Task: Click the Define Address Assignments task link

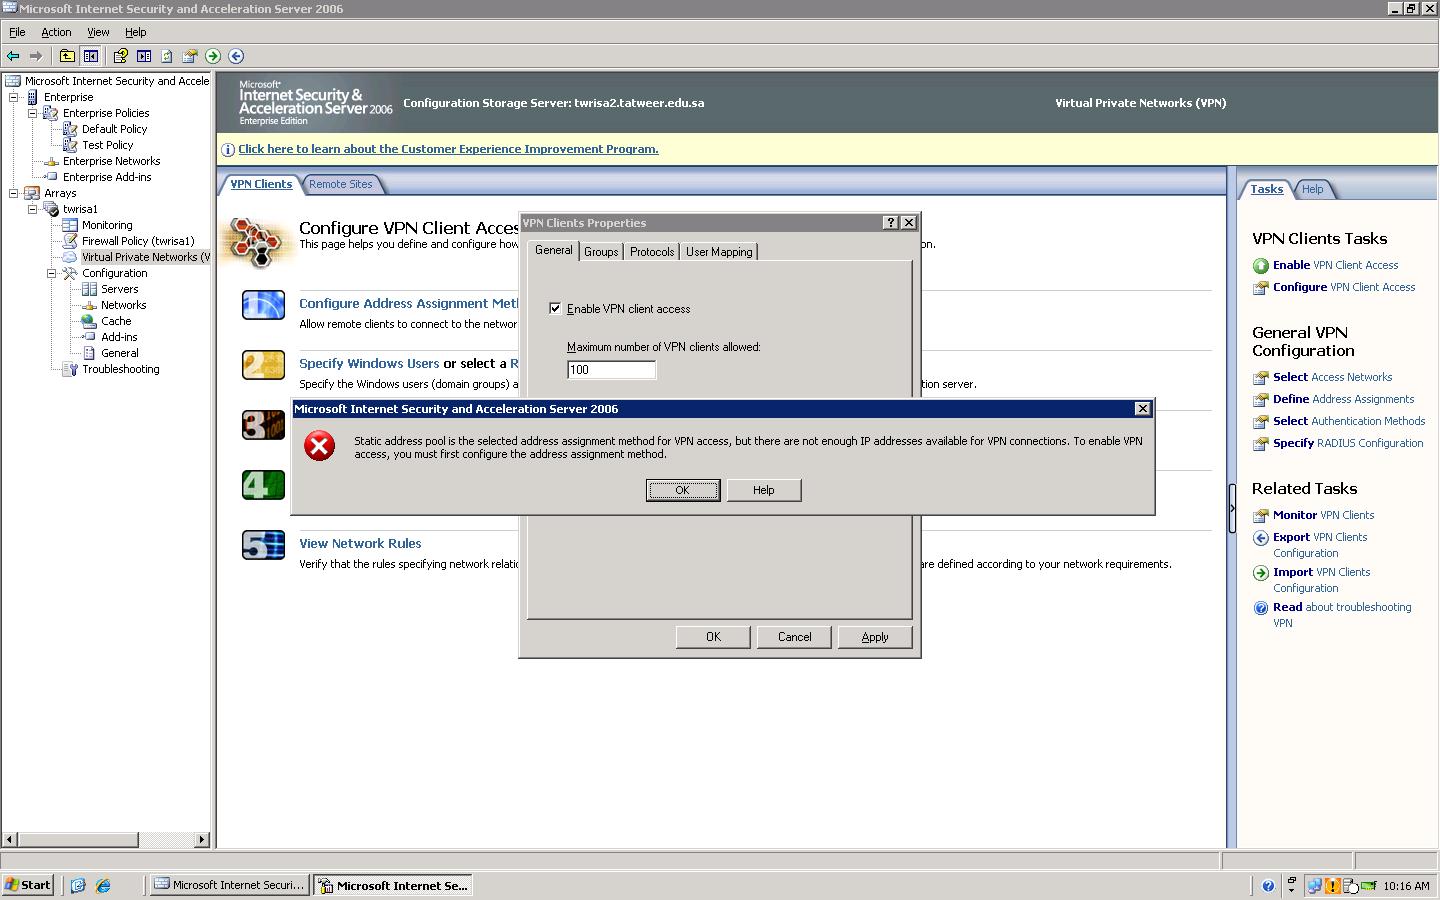Action: coord(1343,399)
